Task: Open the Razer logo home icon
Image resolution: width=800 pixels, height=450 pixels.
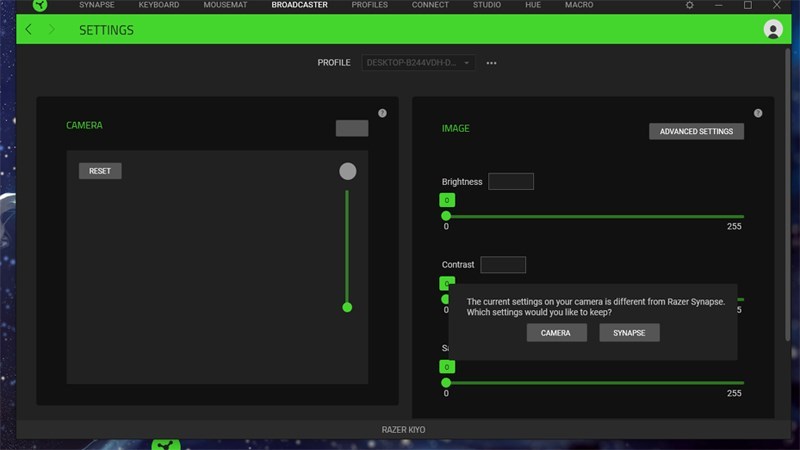Action: coord(40,6)
